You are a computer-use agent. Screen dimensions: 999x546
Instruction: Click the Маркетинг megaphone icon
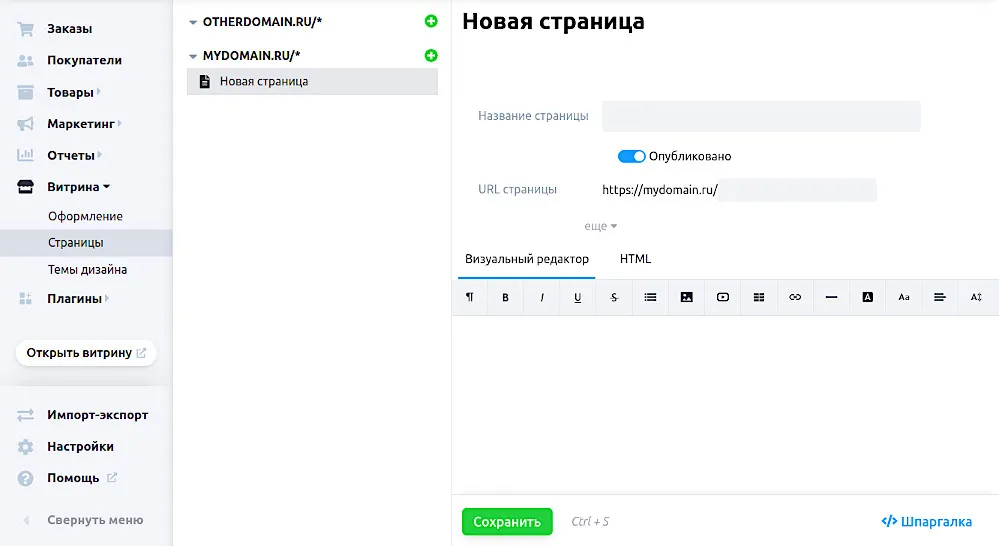click(25, 124)
